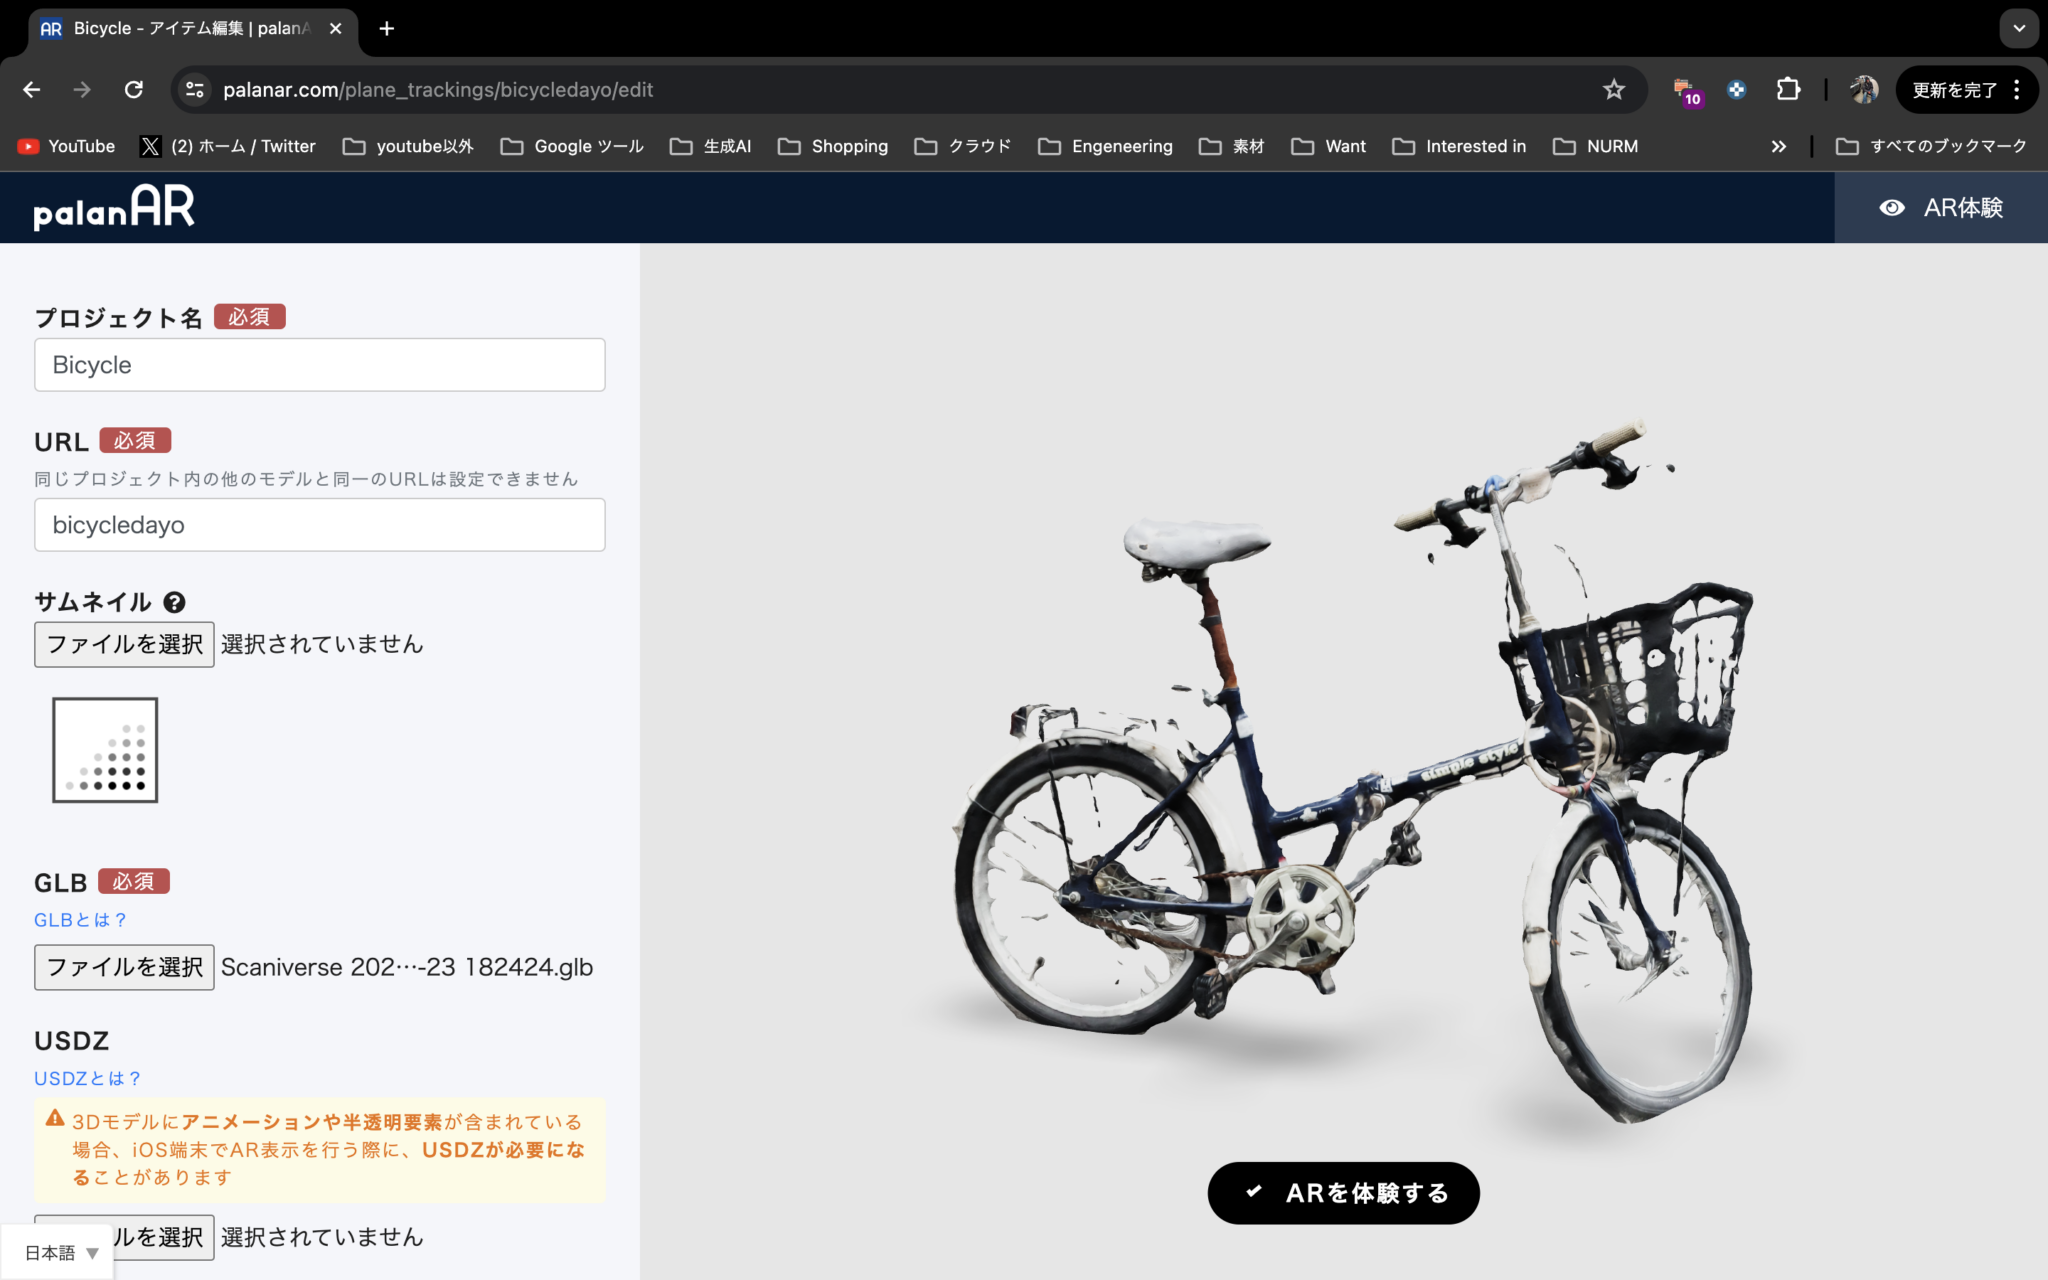Open the browser extensions puzzle icon
Viewport: 2048px width, 1280px height.
(x=1788, y=90)
